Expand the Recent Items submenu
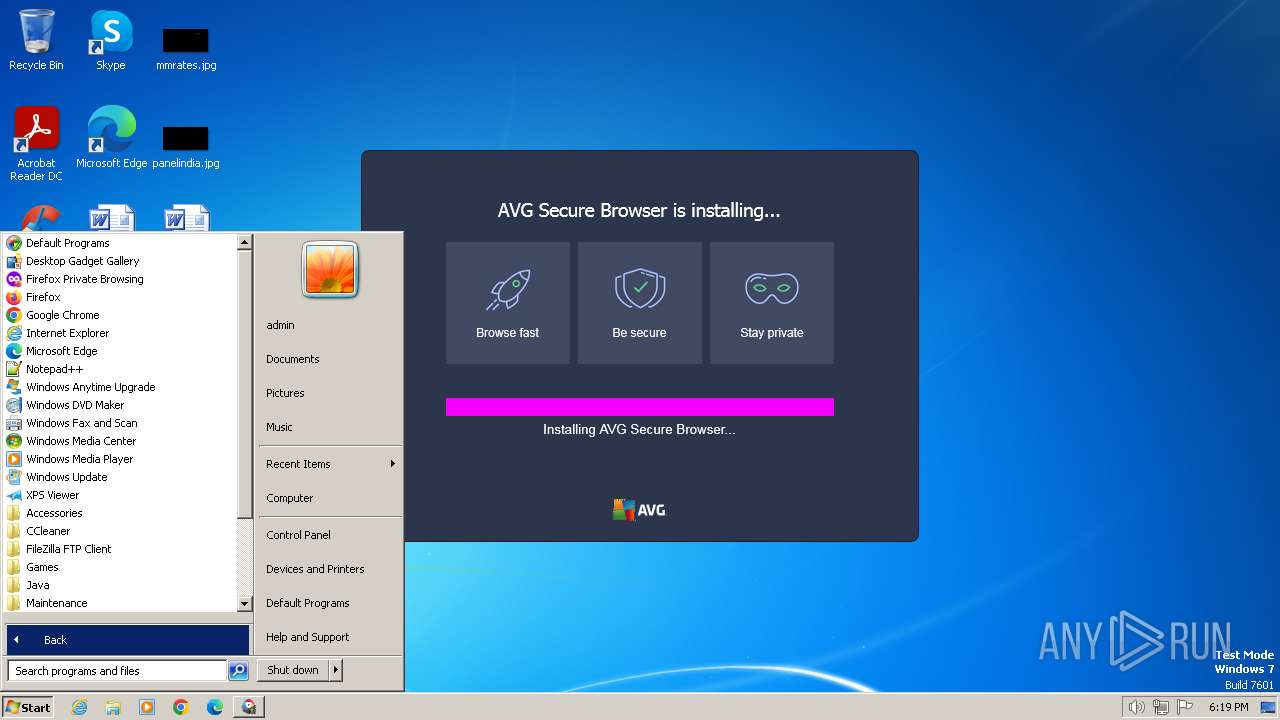The height and width of the screenshot is (720, 1280). 329,464
